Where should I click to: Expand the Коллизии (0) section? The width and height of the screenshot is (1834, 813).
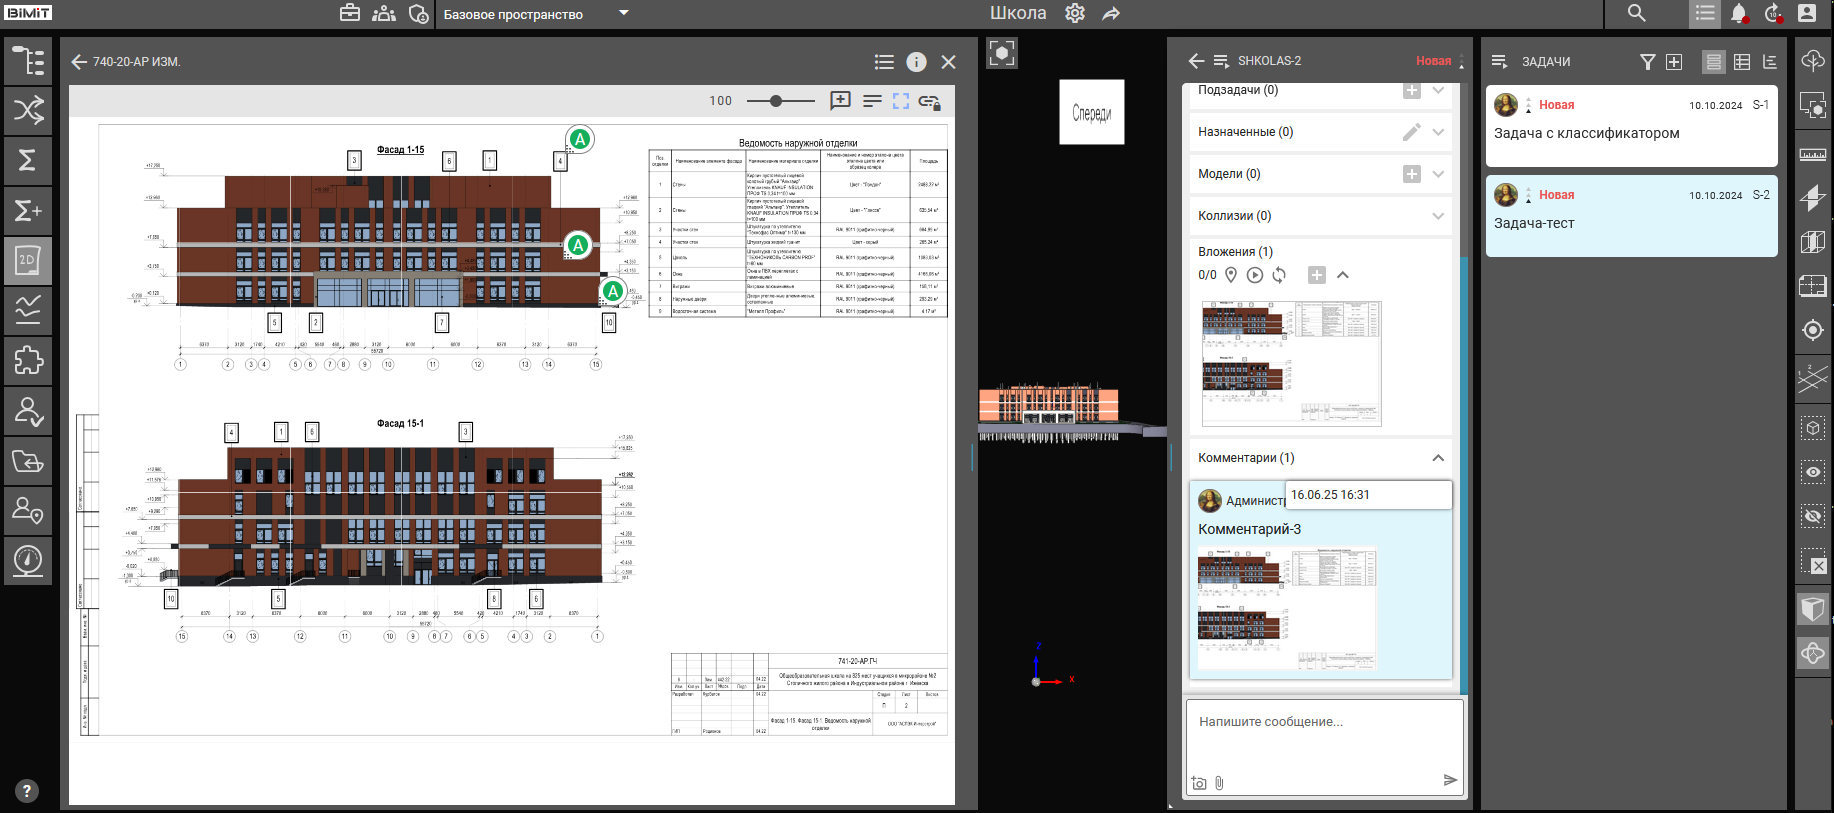click(1437, 216)
